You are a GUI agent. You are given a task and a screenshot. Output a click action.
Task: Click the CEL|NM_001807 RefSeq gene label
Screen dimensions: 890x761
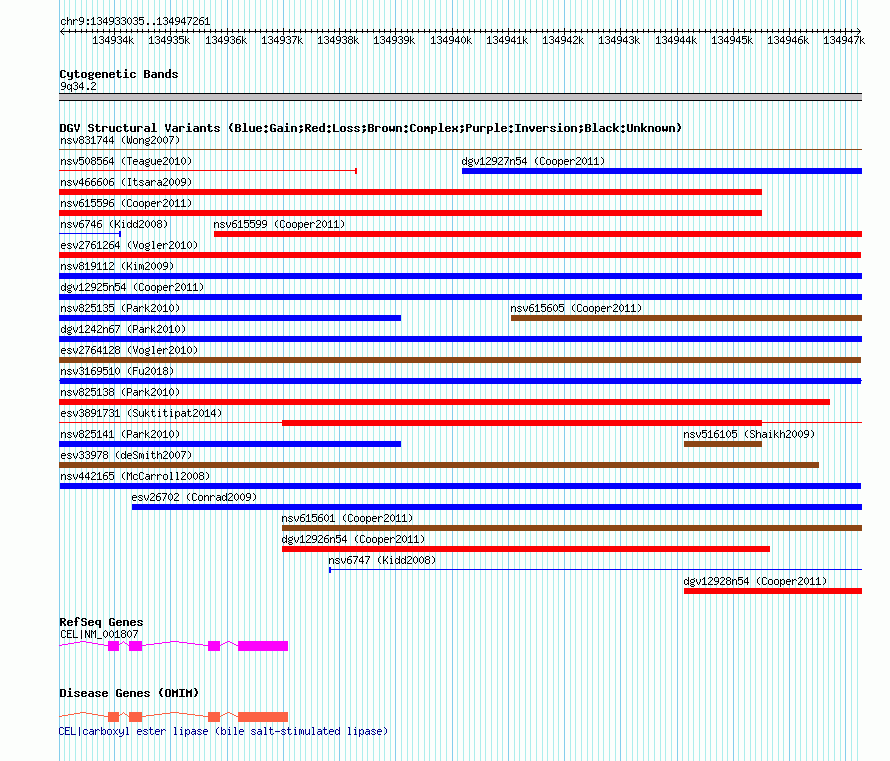pyautogui.click(x=99, y=634)
